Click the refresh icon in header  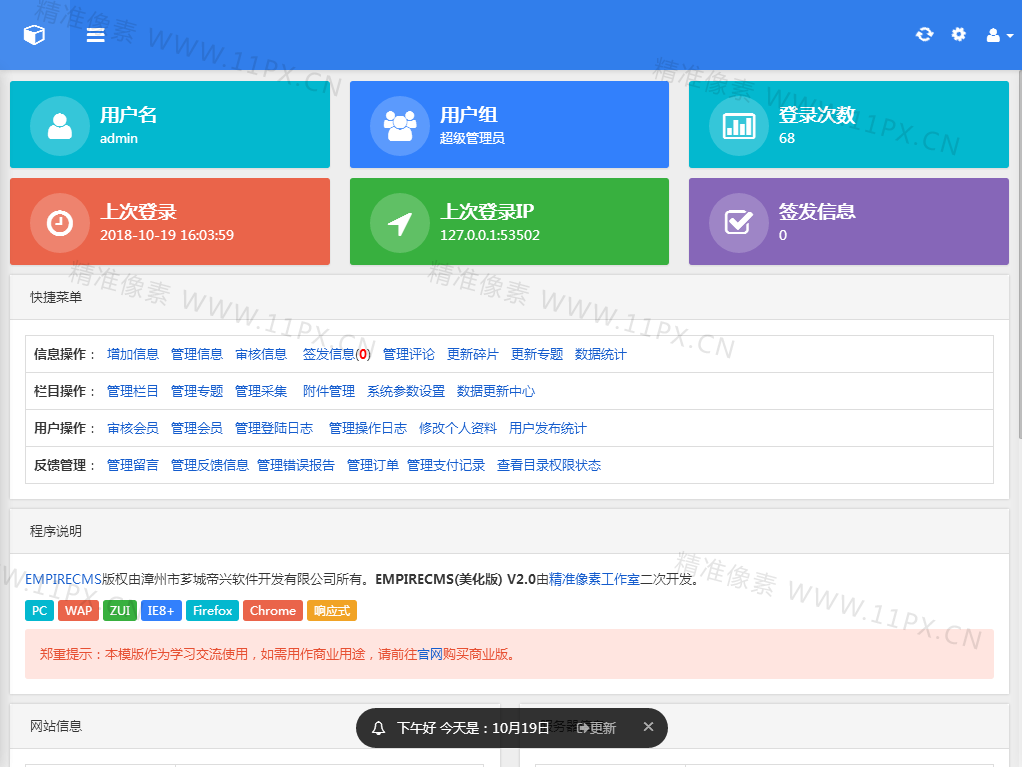(924, 35)
